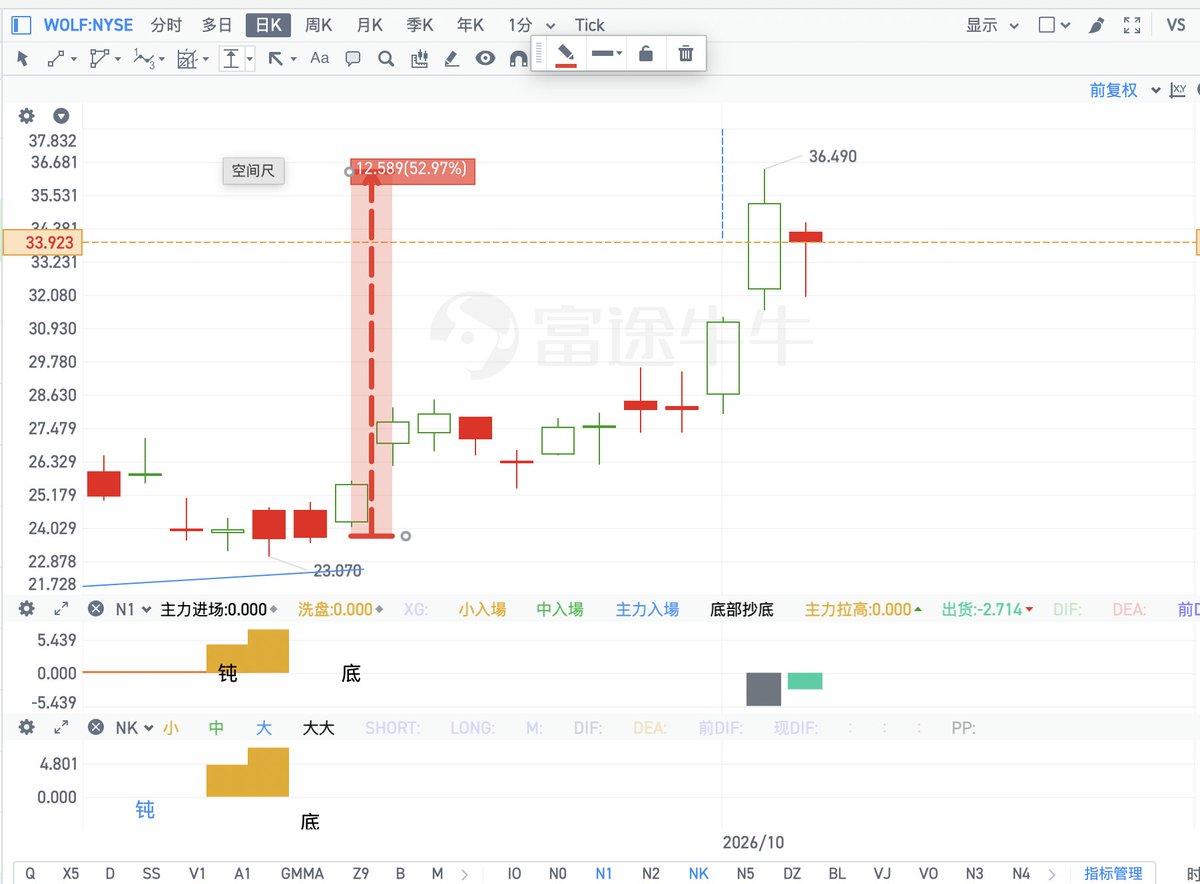Toggle 出货 series in N1 legend
The width and height of the screenshot is (1200, 884).
click(x=988, y=609)
